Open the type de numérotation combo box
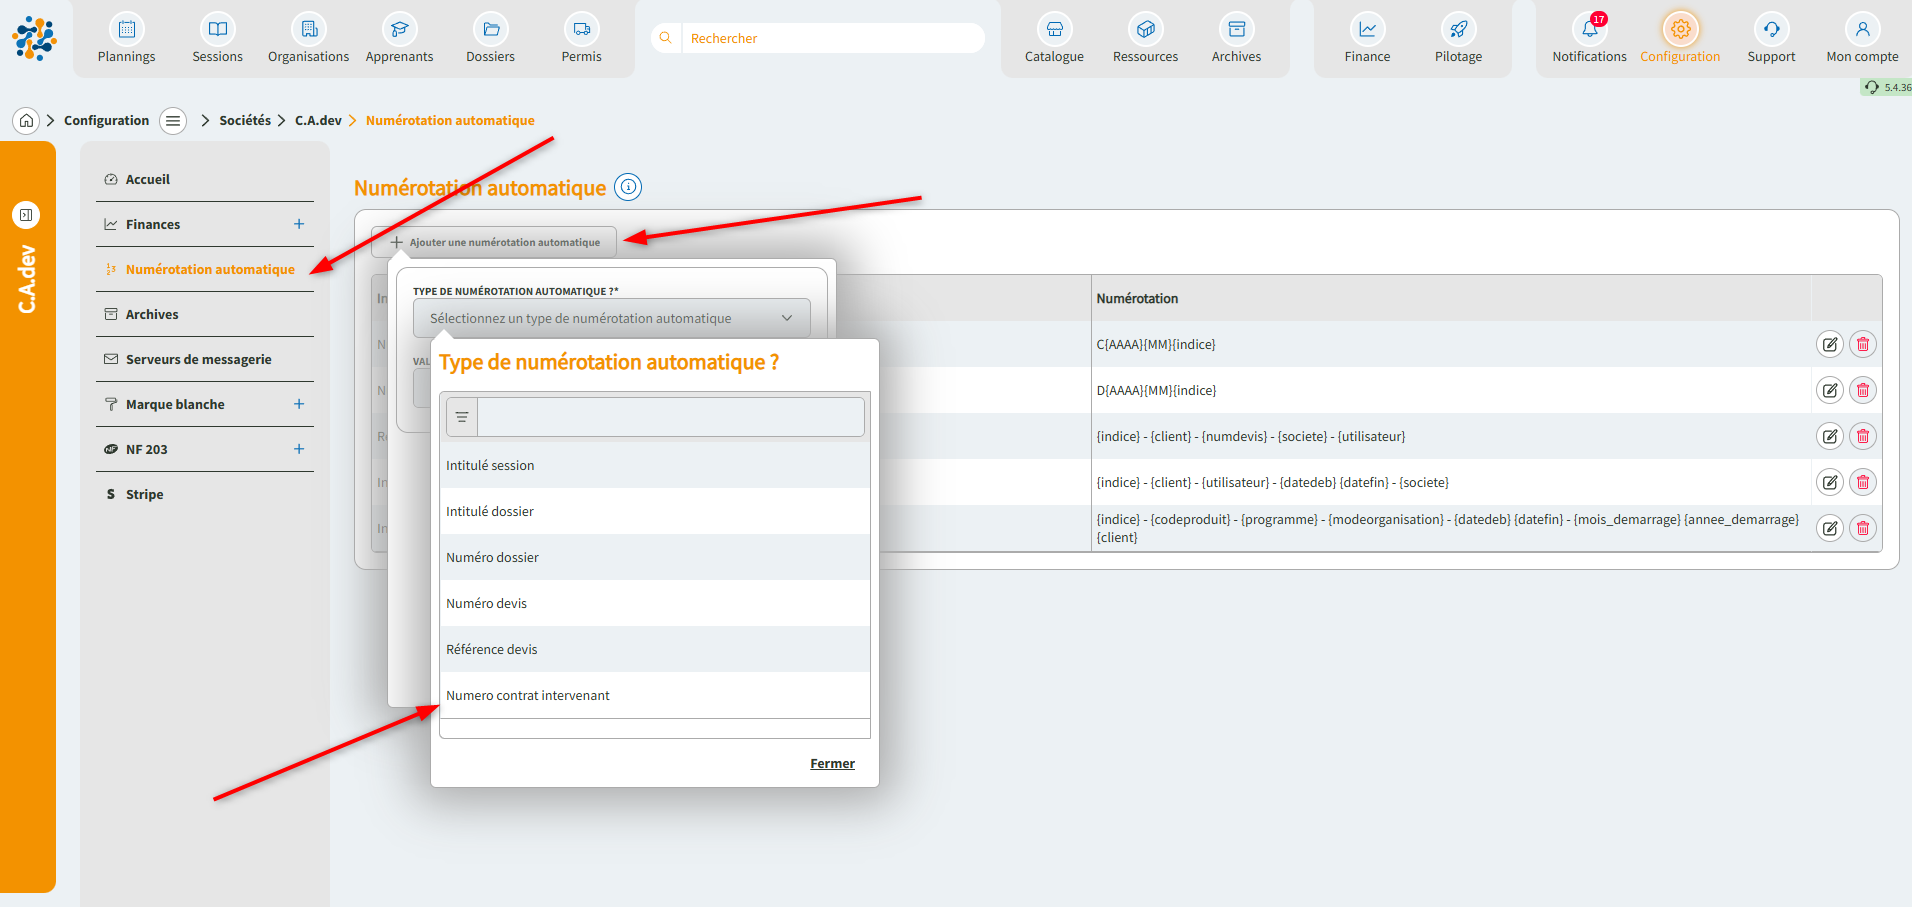This screenshot has width=1912, height=907. [x=611, y=318]
